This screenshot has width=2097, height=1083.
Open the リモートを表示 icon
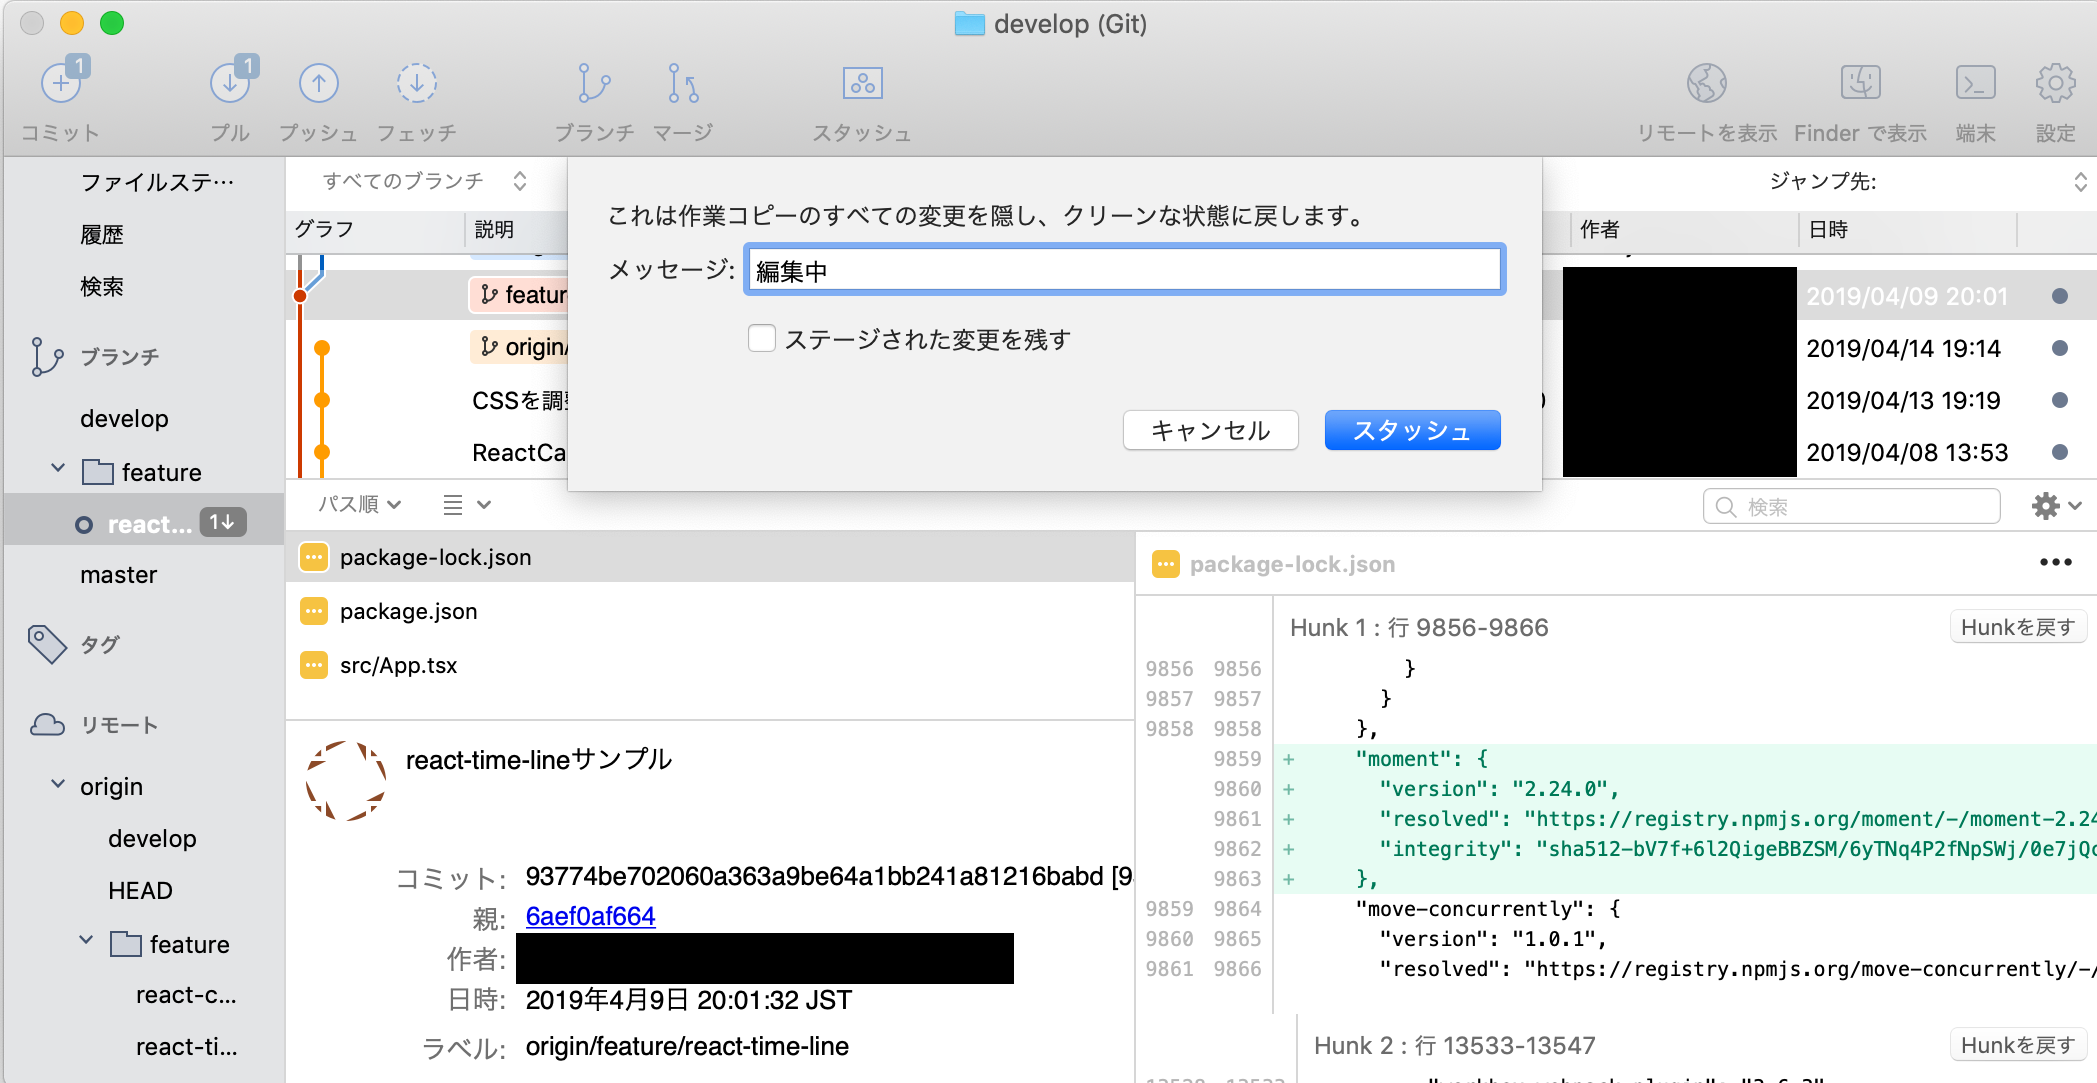point(1706,84)
